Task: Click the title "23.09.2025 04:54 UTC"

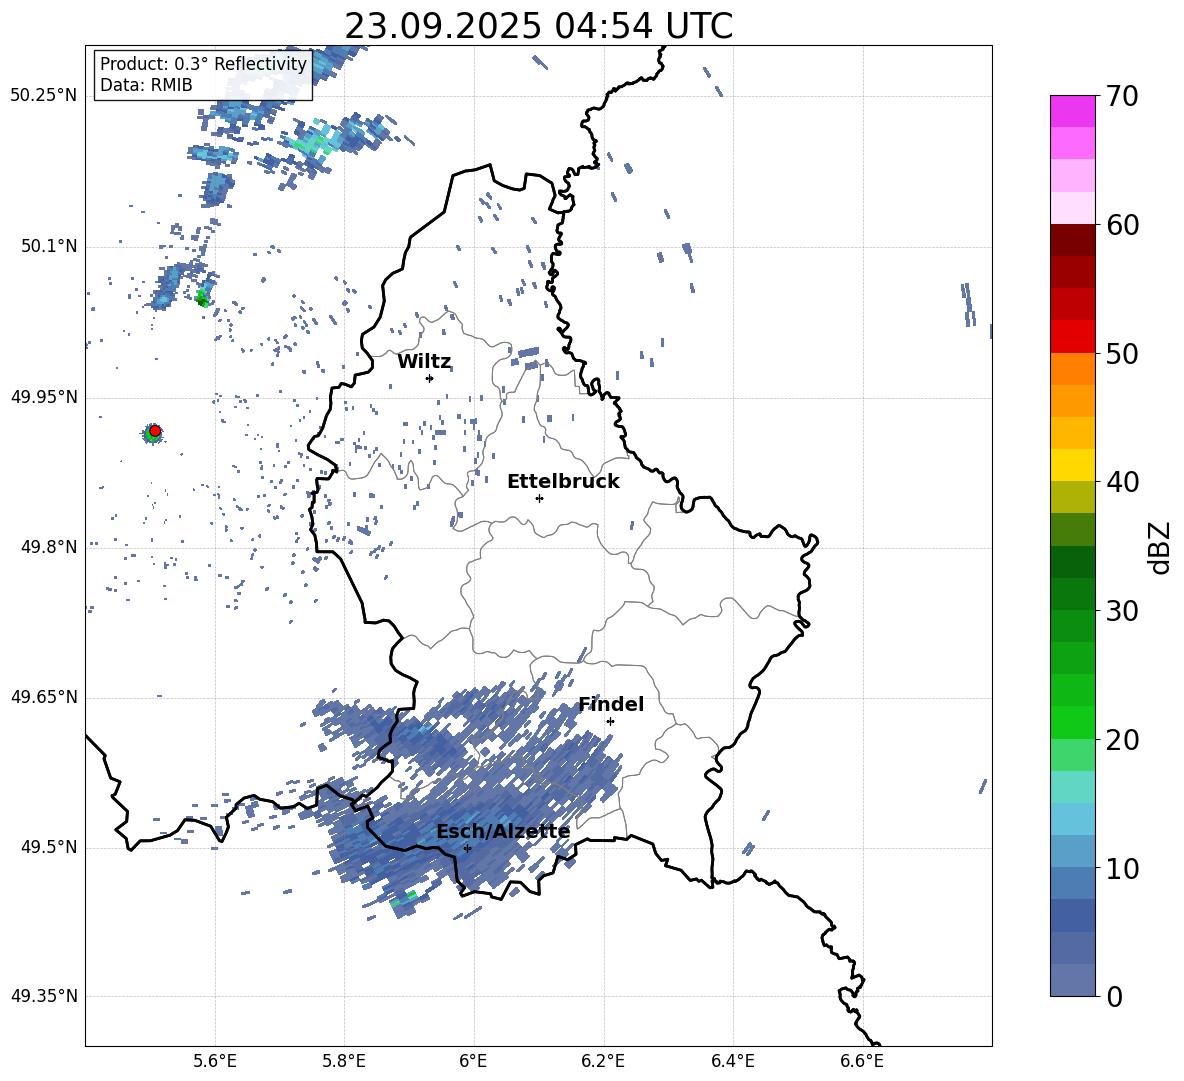Action: pos(538,26)
